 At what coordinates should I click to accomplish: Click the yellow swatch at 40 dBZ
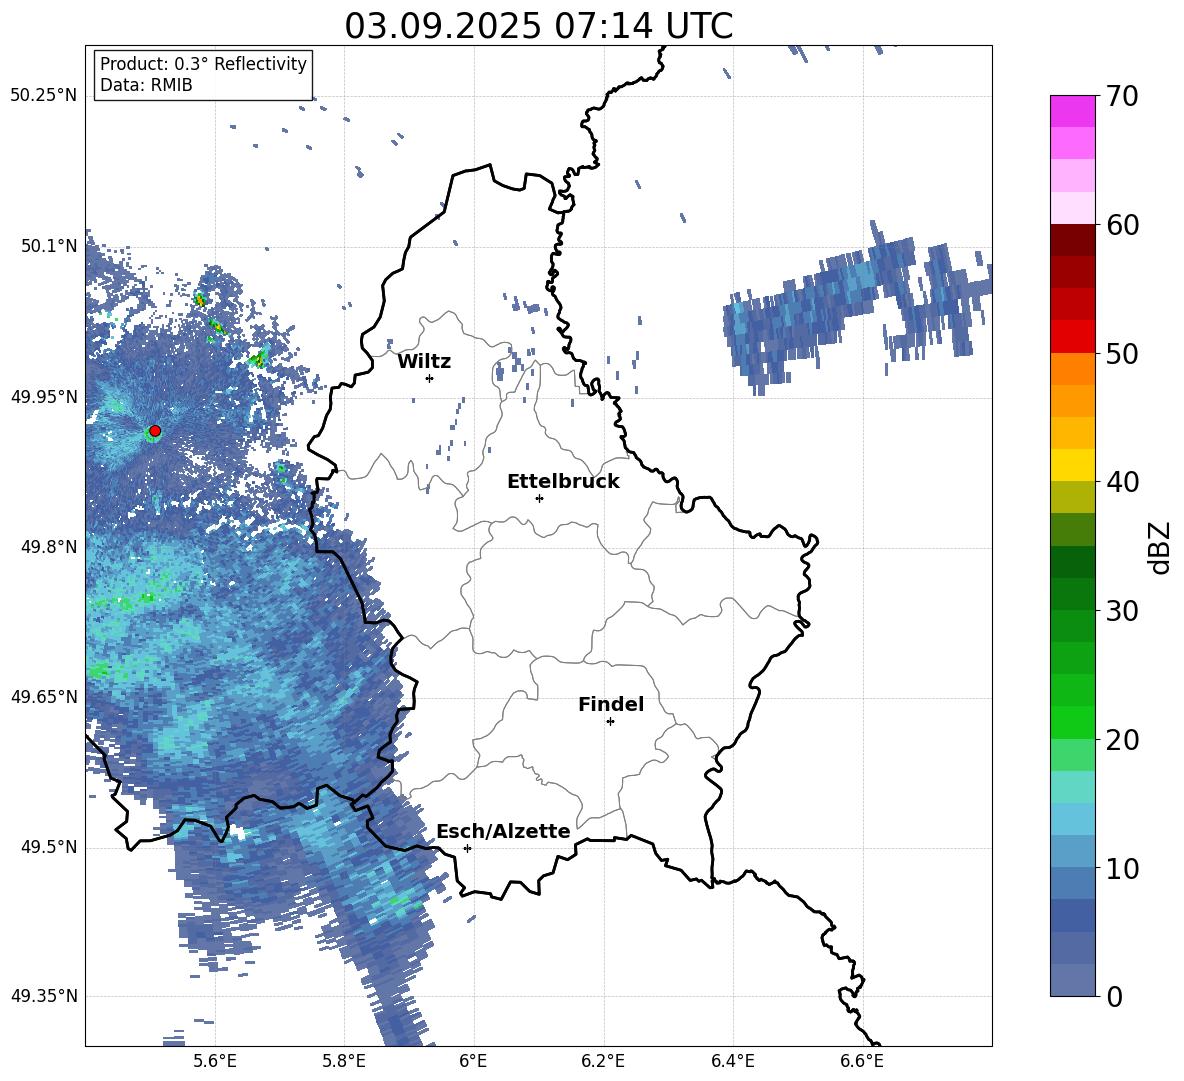tap(1072, 465)
